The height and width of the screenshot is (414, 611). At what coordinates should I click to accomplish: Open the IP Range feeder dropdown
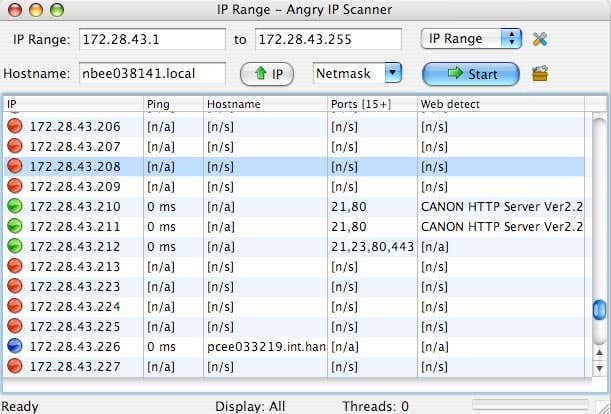470,39
